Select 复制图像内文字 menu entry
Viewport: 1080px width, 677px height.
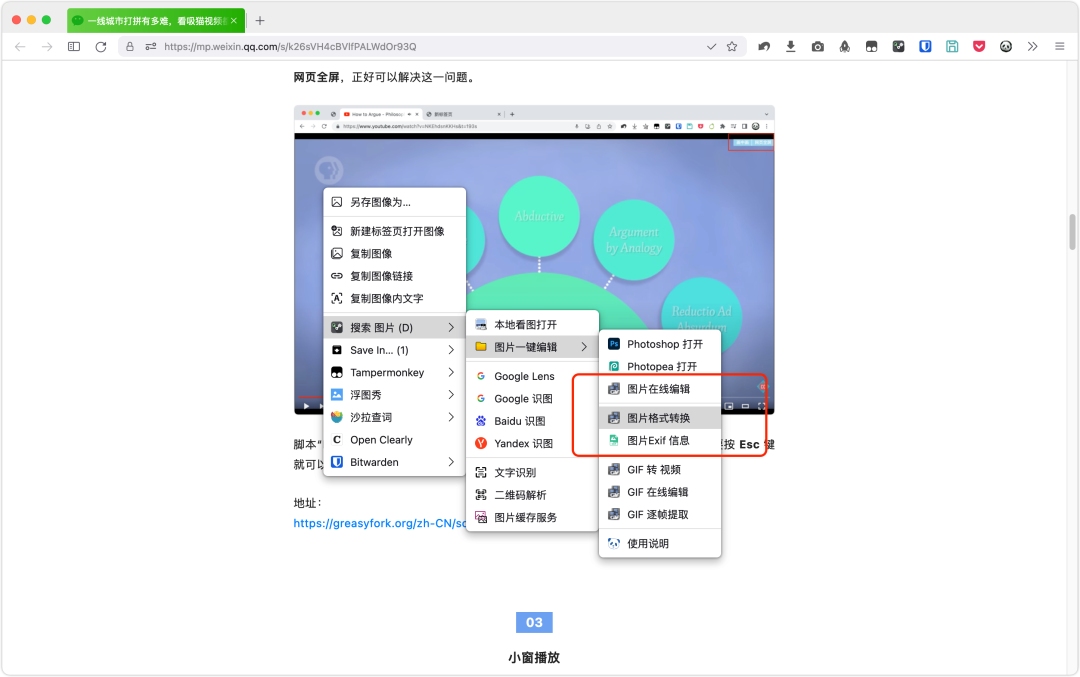[x=395, y=298]
